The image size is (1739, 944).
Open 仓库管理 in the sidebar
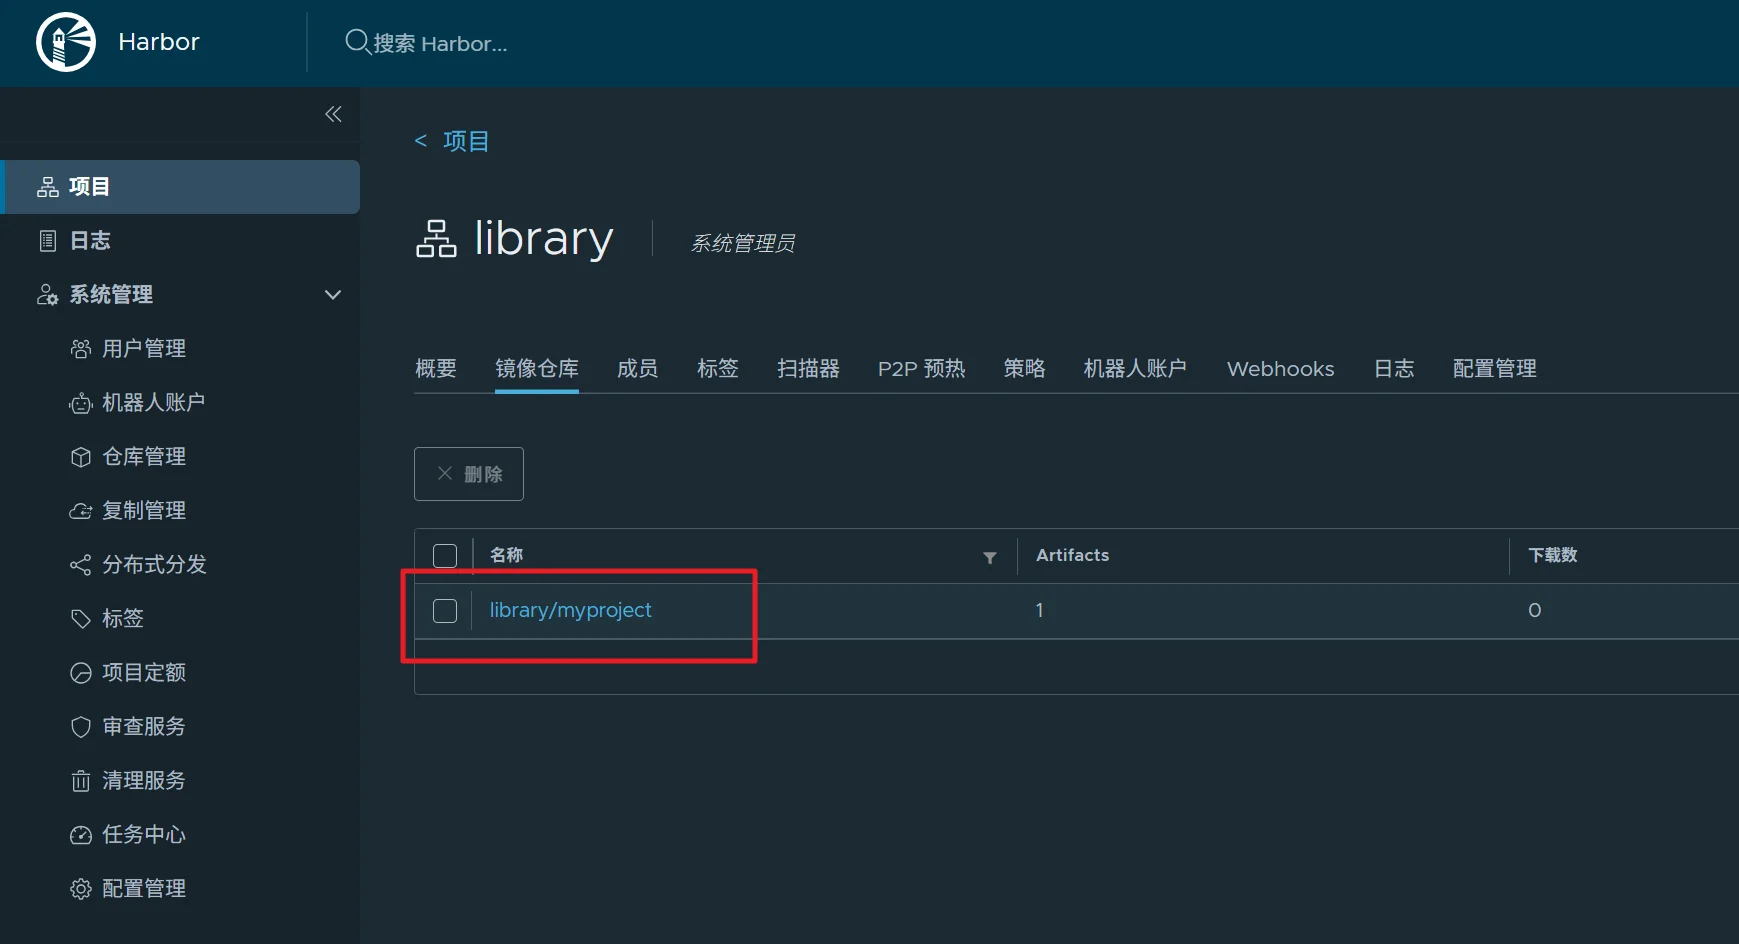pyautogui.click(x=144, y=457)
